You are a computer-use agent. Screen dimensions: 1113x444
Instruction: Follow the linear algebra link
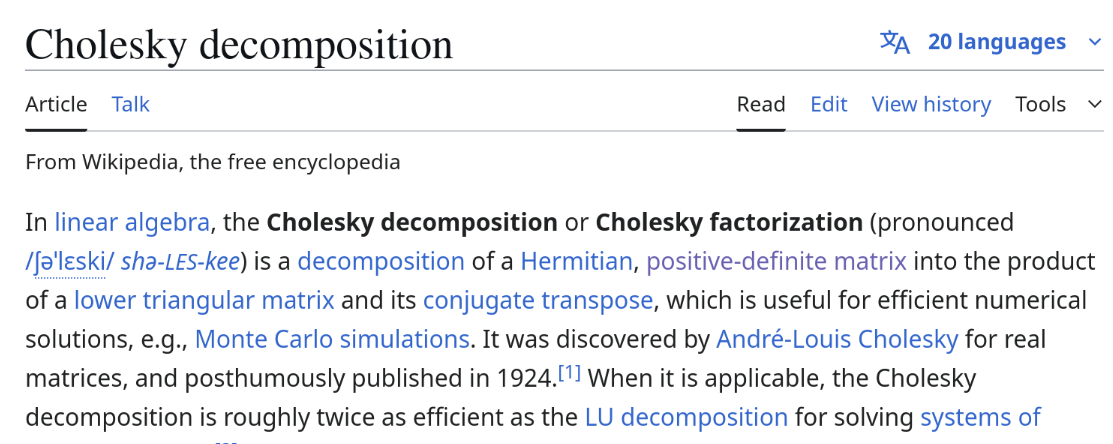pos(132,222)
